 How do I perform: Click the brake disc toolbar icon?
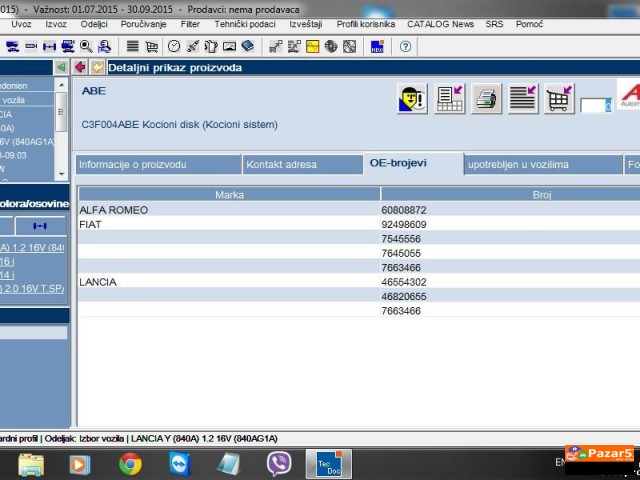(331, 47)
